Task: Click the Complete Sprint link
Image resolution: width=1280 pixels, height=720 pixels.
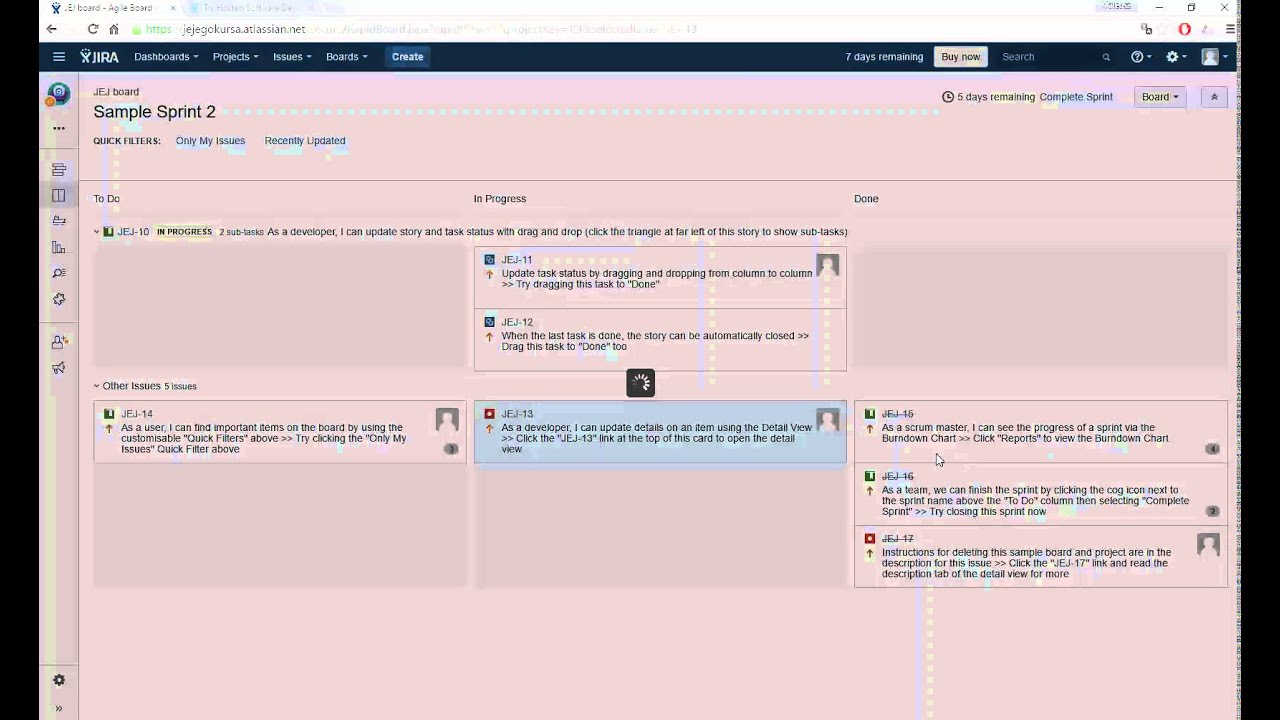Action: point(1076,97)
